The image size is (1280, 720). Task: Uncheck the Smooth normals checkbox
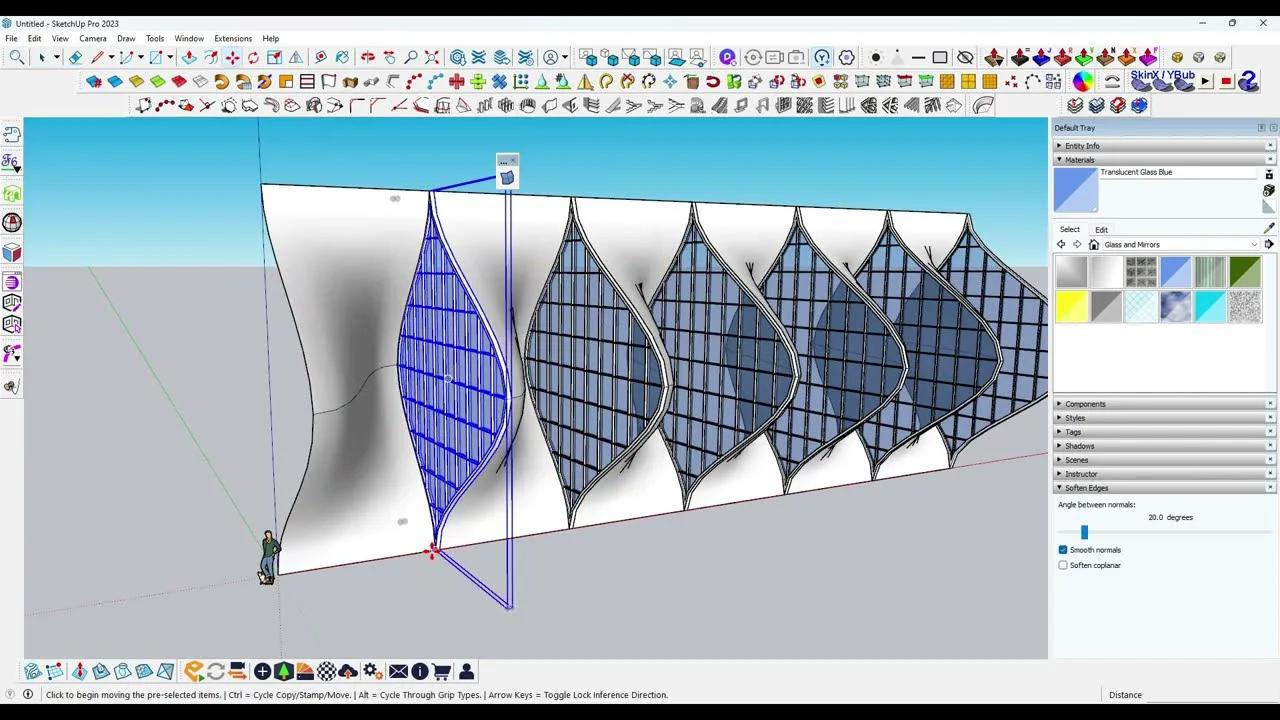tap(1063, 550)
